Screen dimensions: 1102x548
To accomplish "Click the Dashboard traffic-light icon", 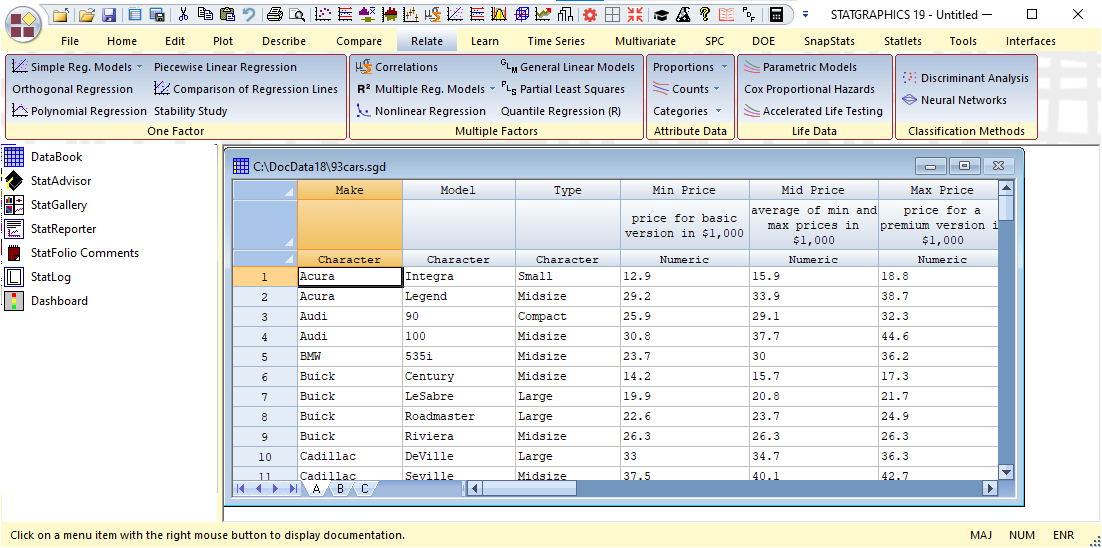I will tap(14, 301).
